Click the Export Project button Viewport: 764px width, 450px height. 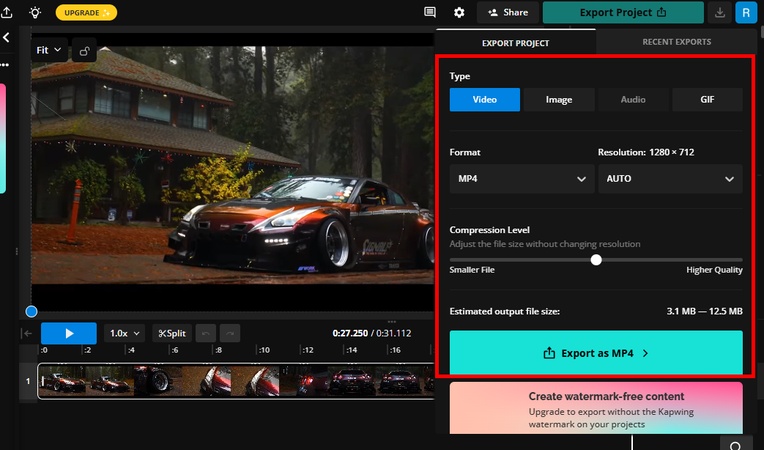pyautogui.click(x=623, y=13)
